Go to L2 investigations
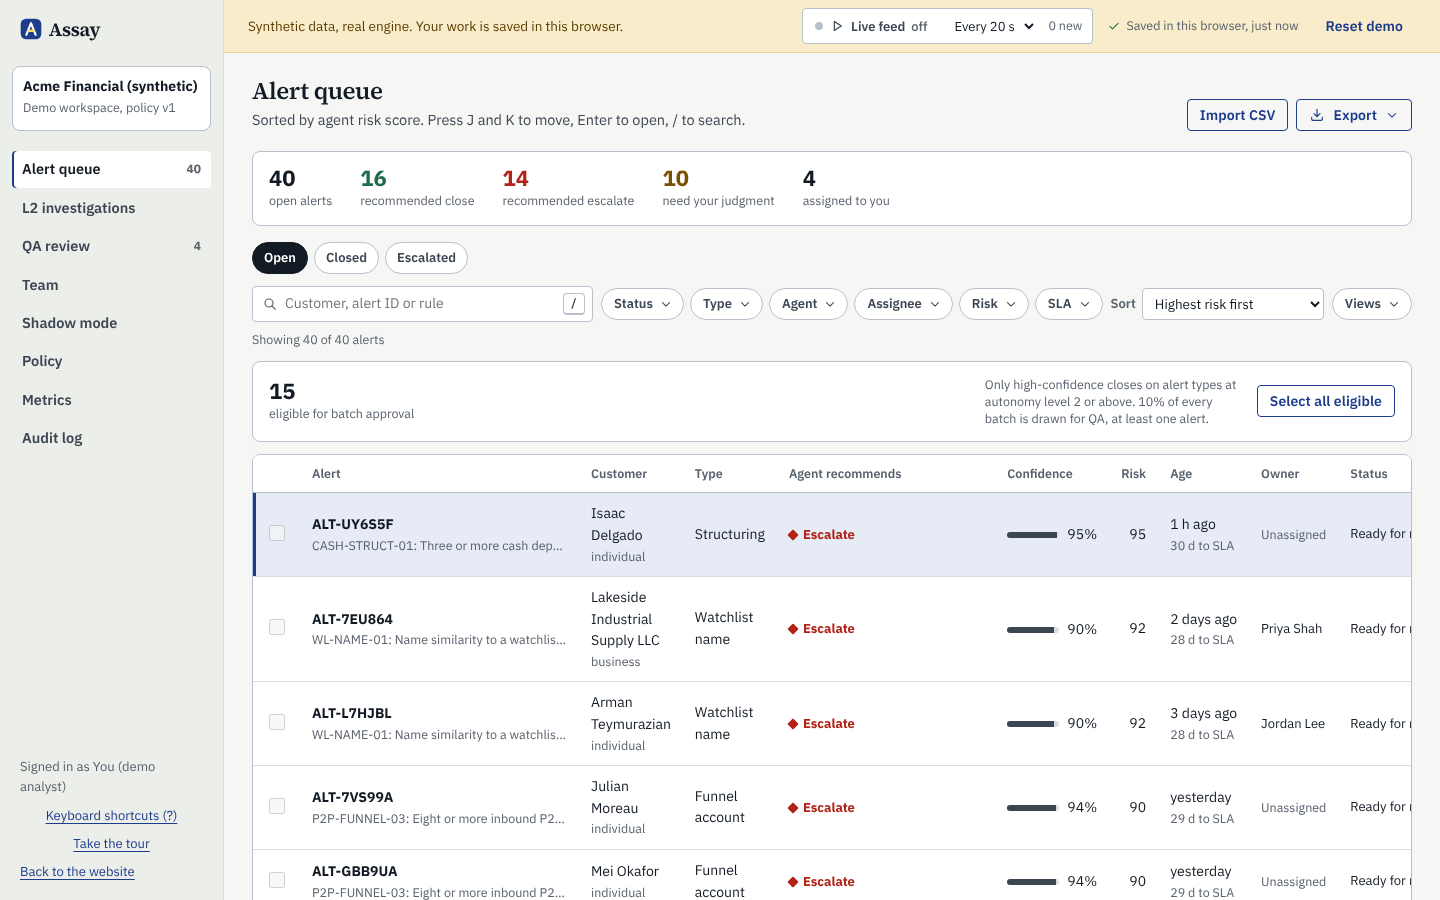The image size is (1440, 900). (111, 208)
